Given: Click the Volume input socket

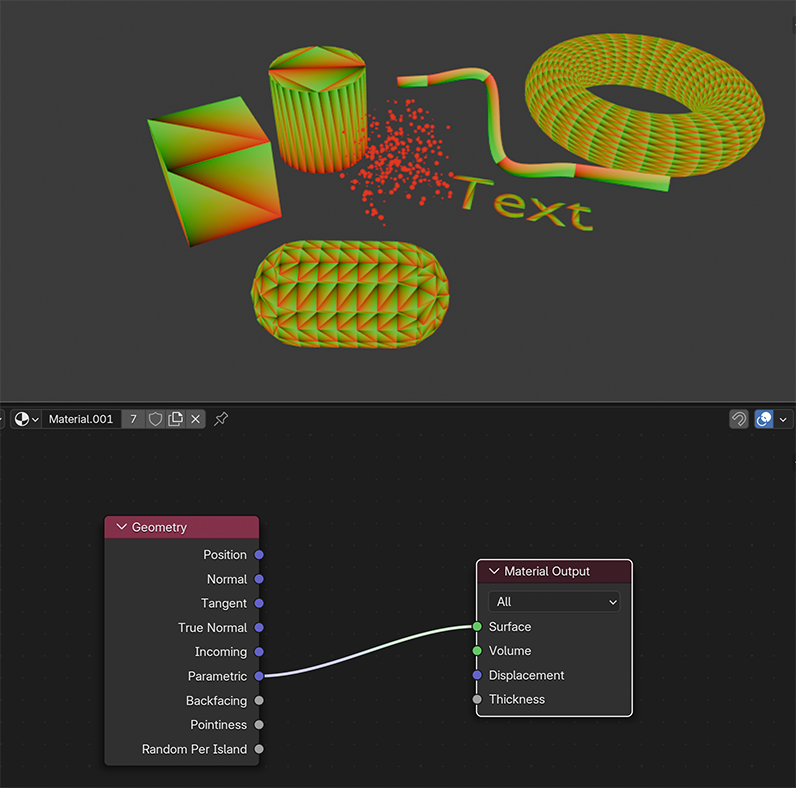Looking at the screenshot, I should [477, 650].
